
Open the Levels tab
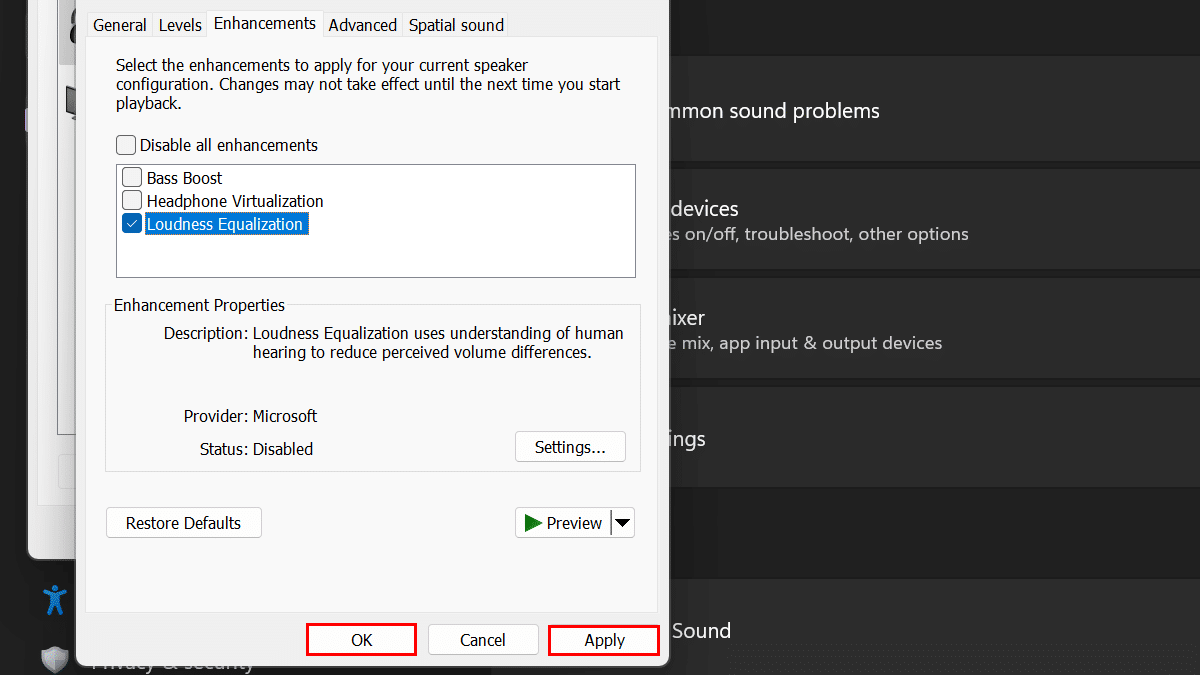click(180, 25)
